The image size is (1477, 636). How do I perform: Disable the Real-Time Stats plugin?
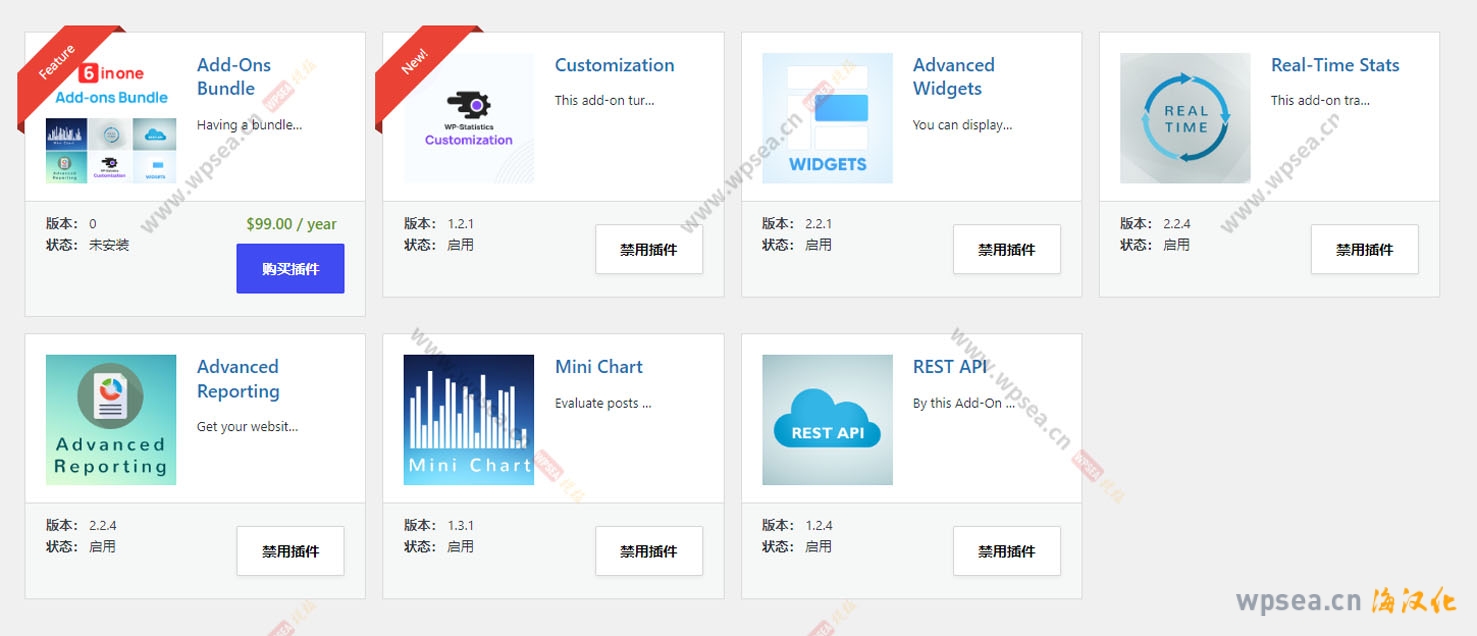(1365, 249)
